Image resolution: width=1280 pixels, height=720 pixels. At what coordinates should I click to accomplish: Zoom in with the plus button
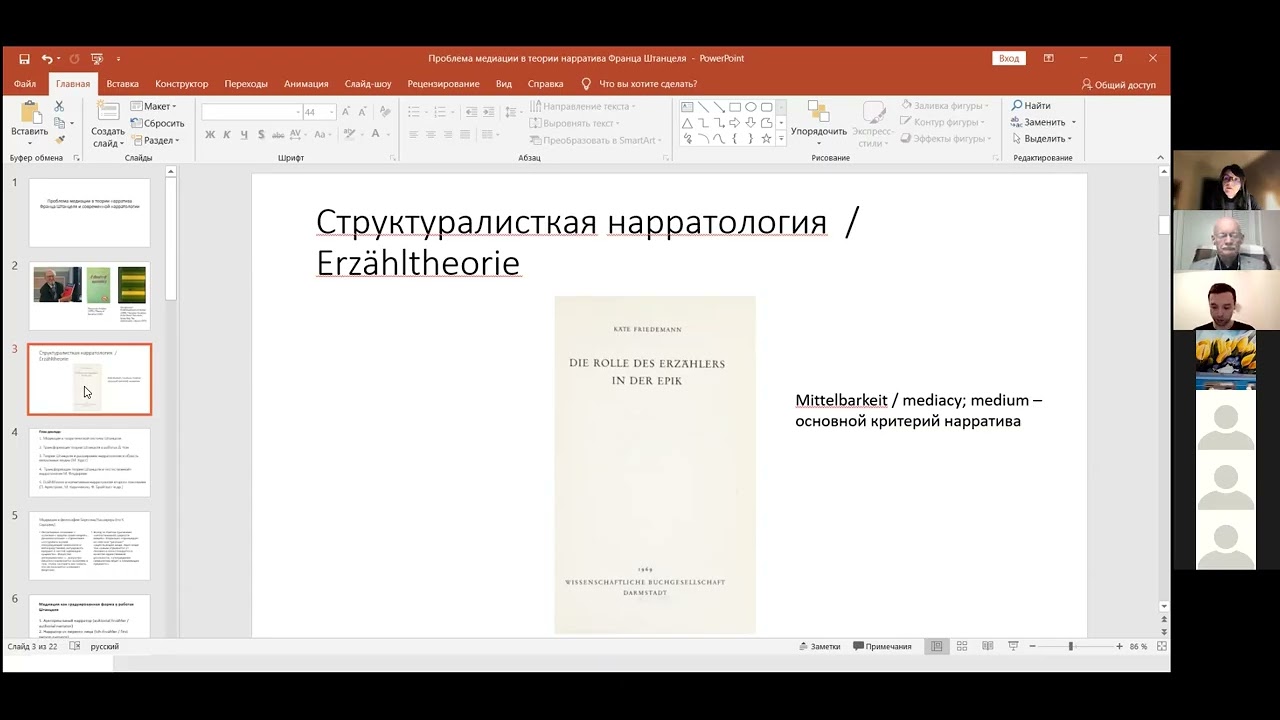click(x=1119, y=647)
